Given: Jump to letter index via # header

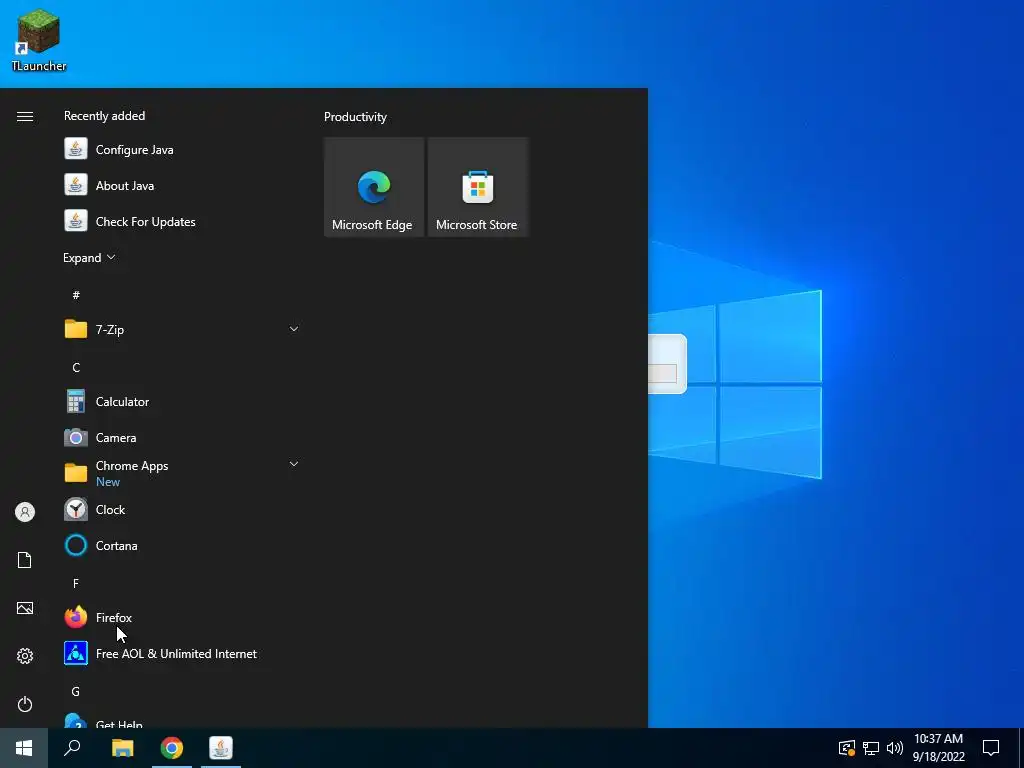Looking at the screenshot, I should (76, 295).
